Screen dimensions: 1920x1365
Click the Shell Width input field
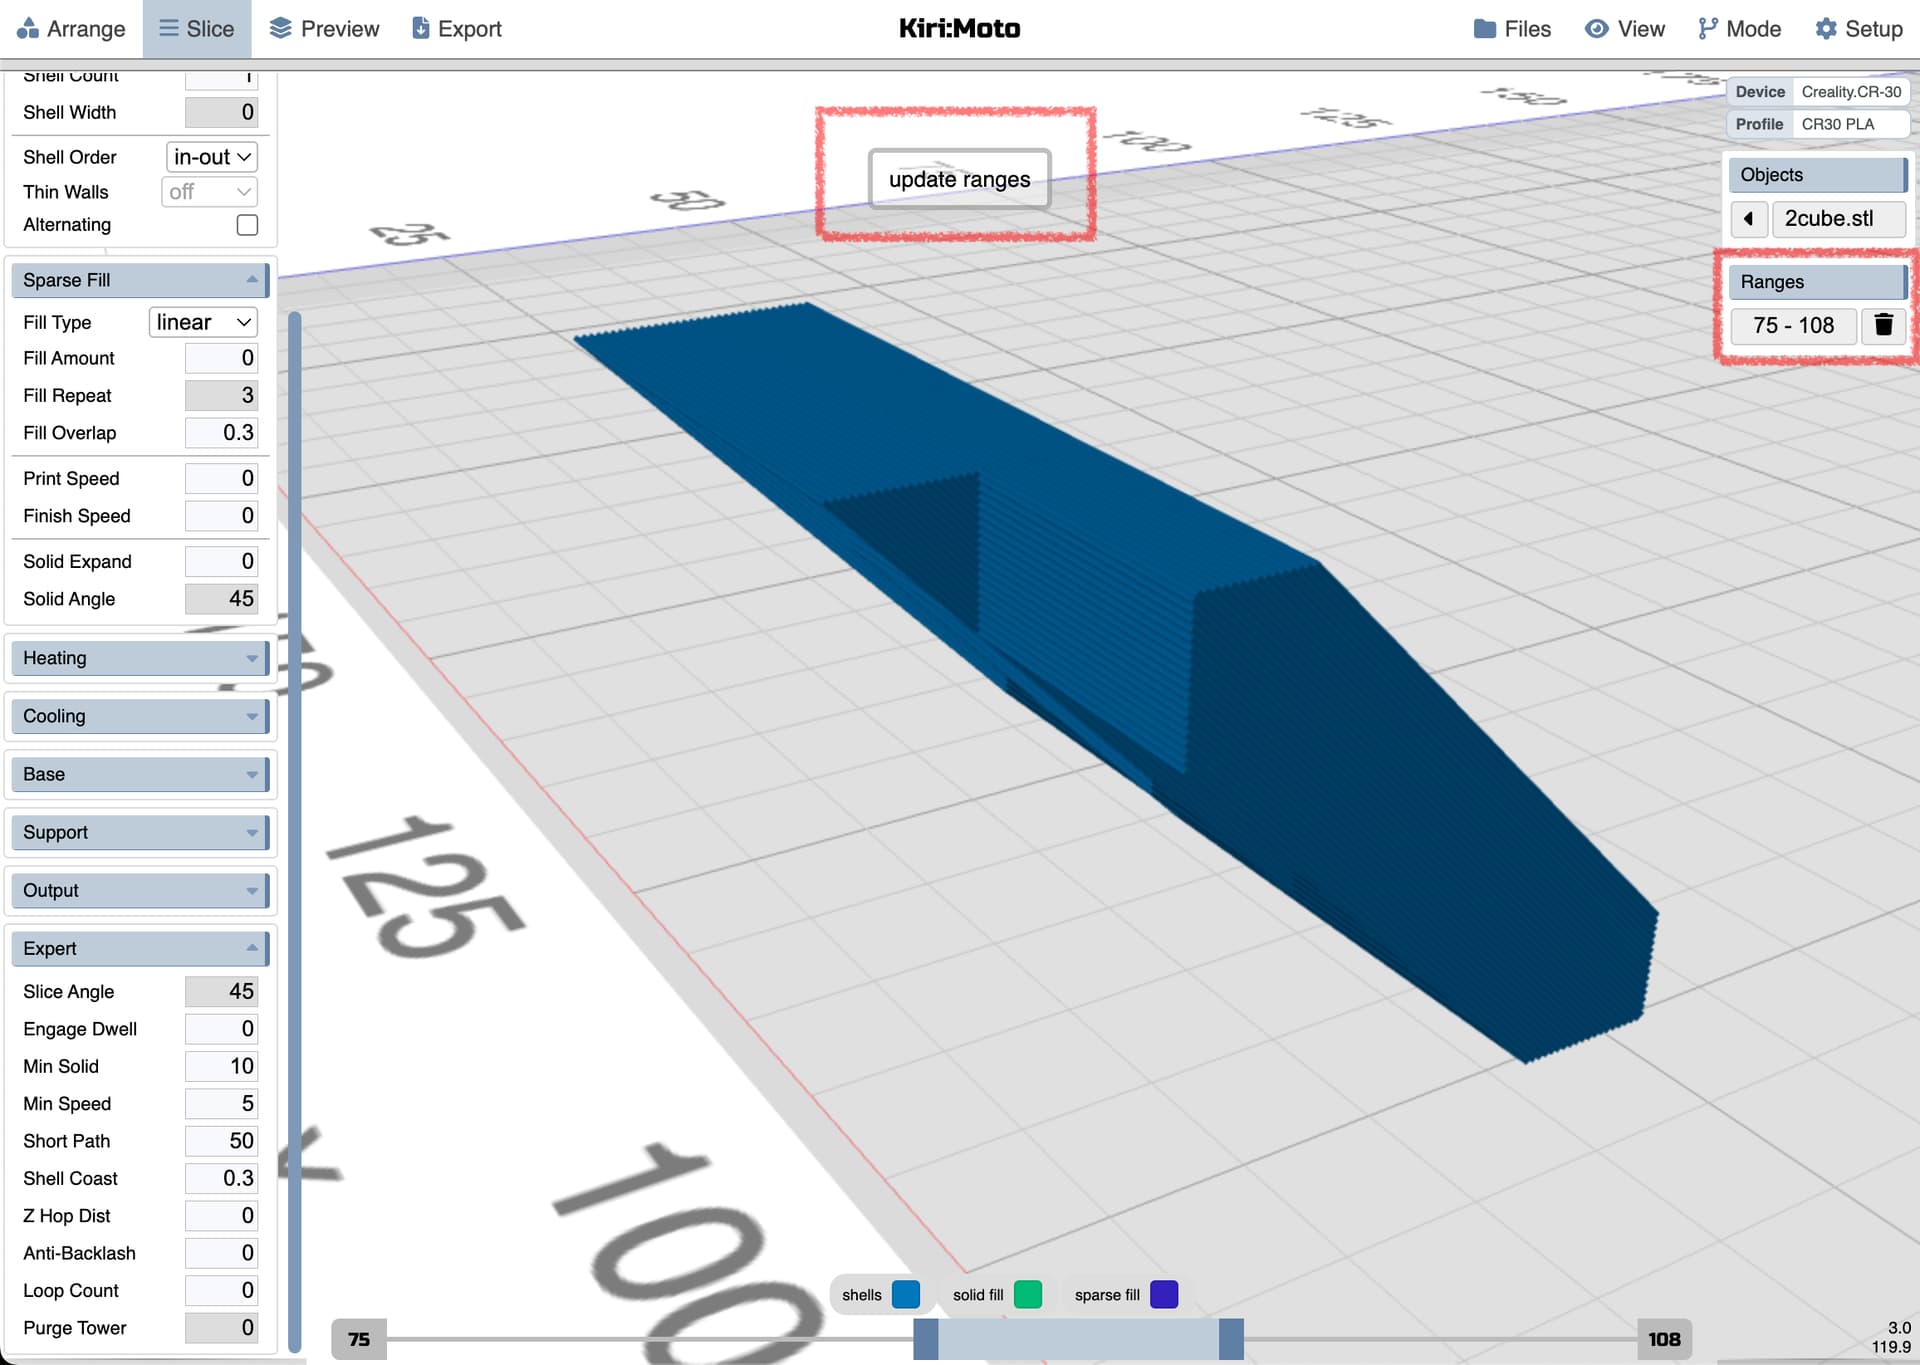coord(221,112)
